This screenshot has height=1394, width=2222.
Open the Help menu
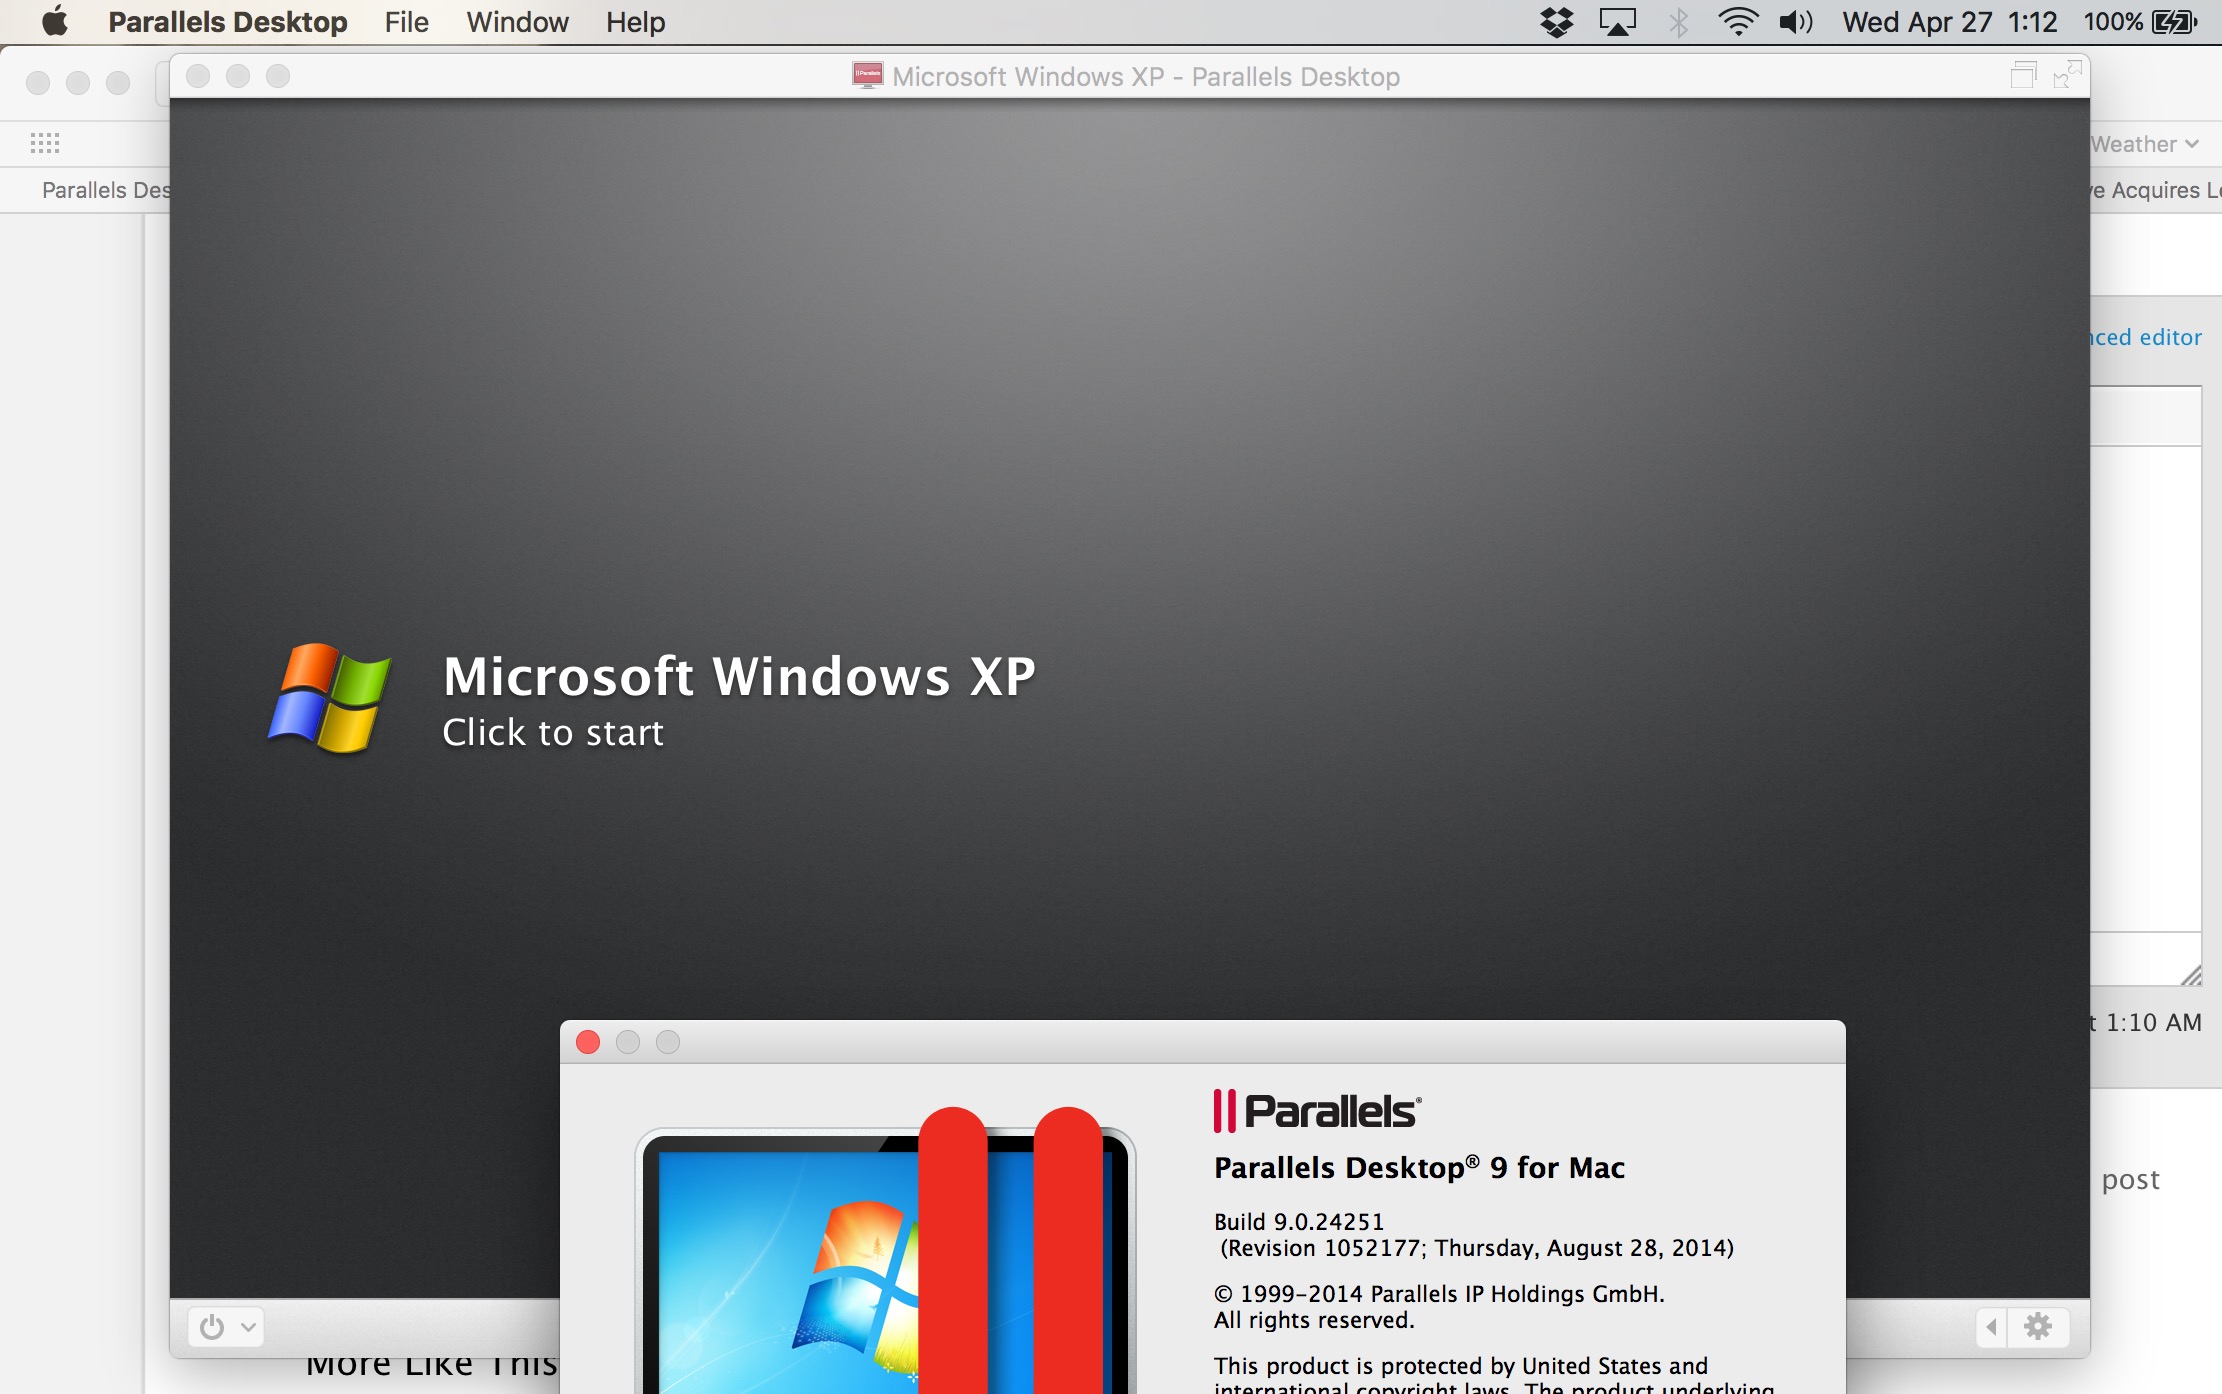pos(635,22)
